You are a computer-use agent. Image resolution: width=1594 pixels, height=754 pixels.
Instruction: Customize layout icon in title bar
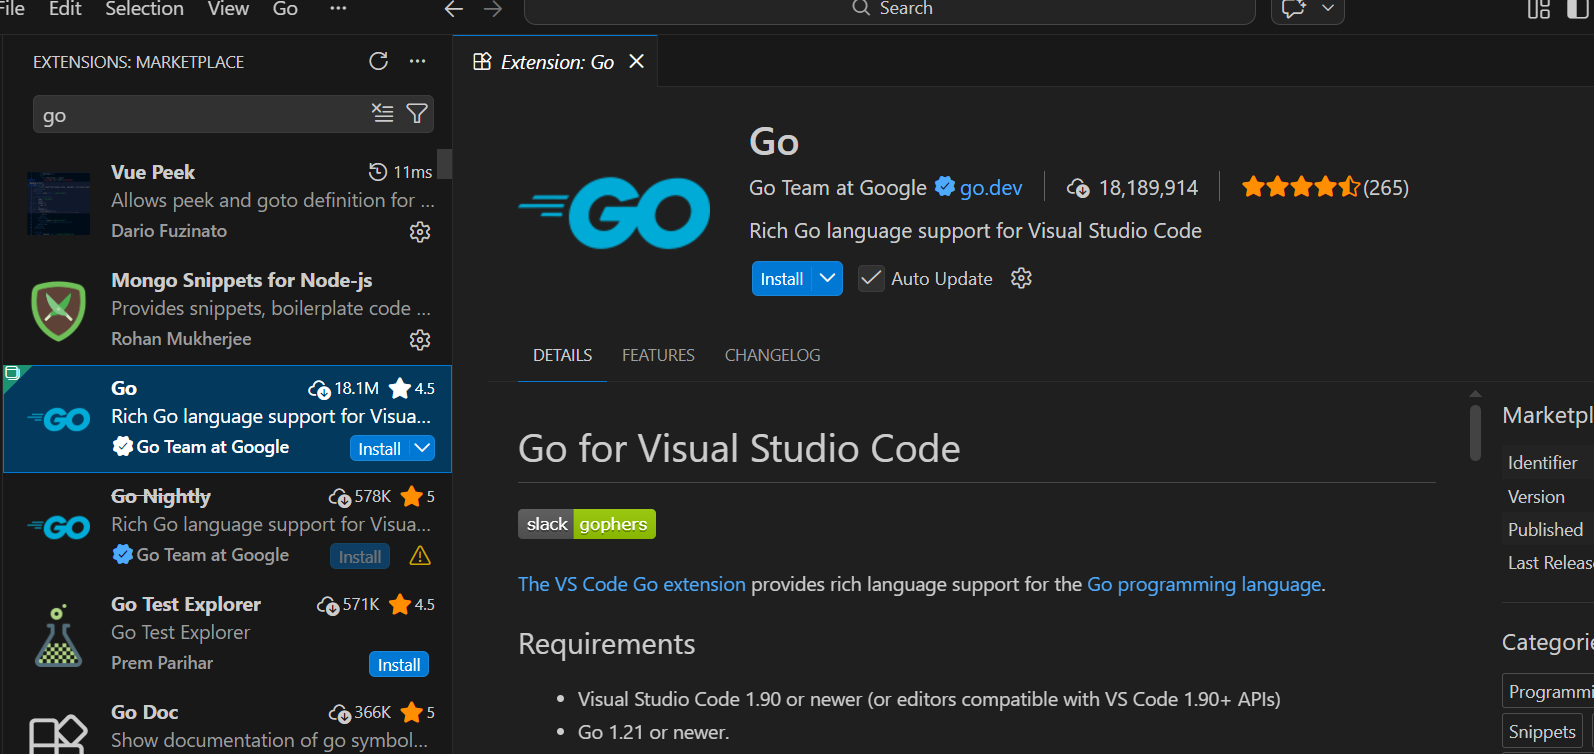(1539, 9)
